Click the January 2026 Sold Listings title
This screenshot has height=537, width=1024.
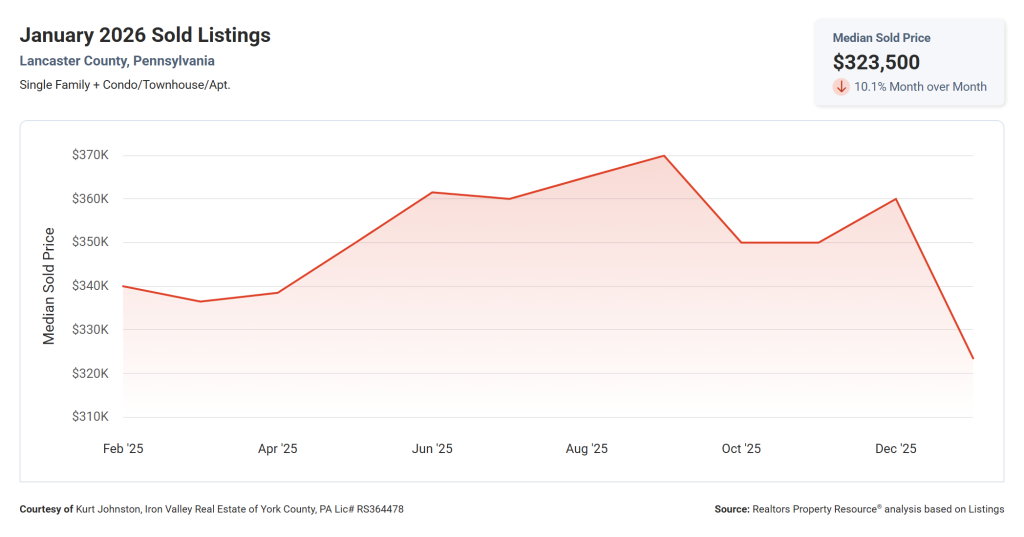pyautogui.click(x=145, y=35)
